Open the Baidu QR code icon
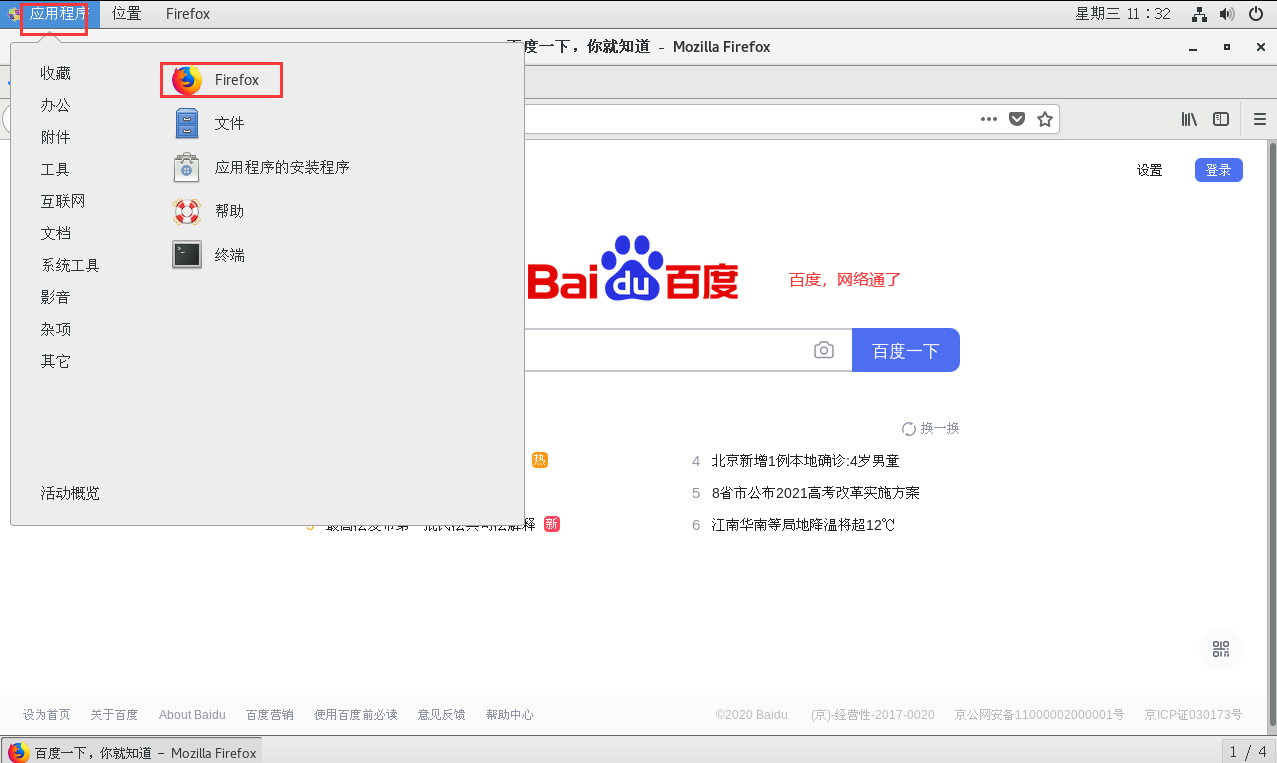Image resolution: width=1277 pixels, height=763 pixels. pos(1221,649)
